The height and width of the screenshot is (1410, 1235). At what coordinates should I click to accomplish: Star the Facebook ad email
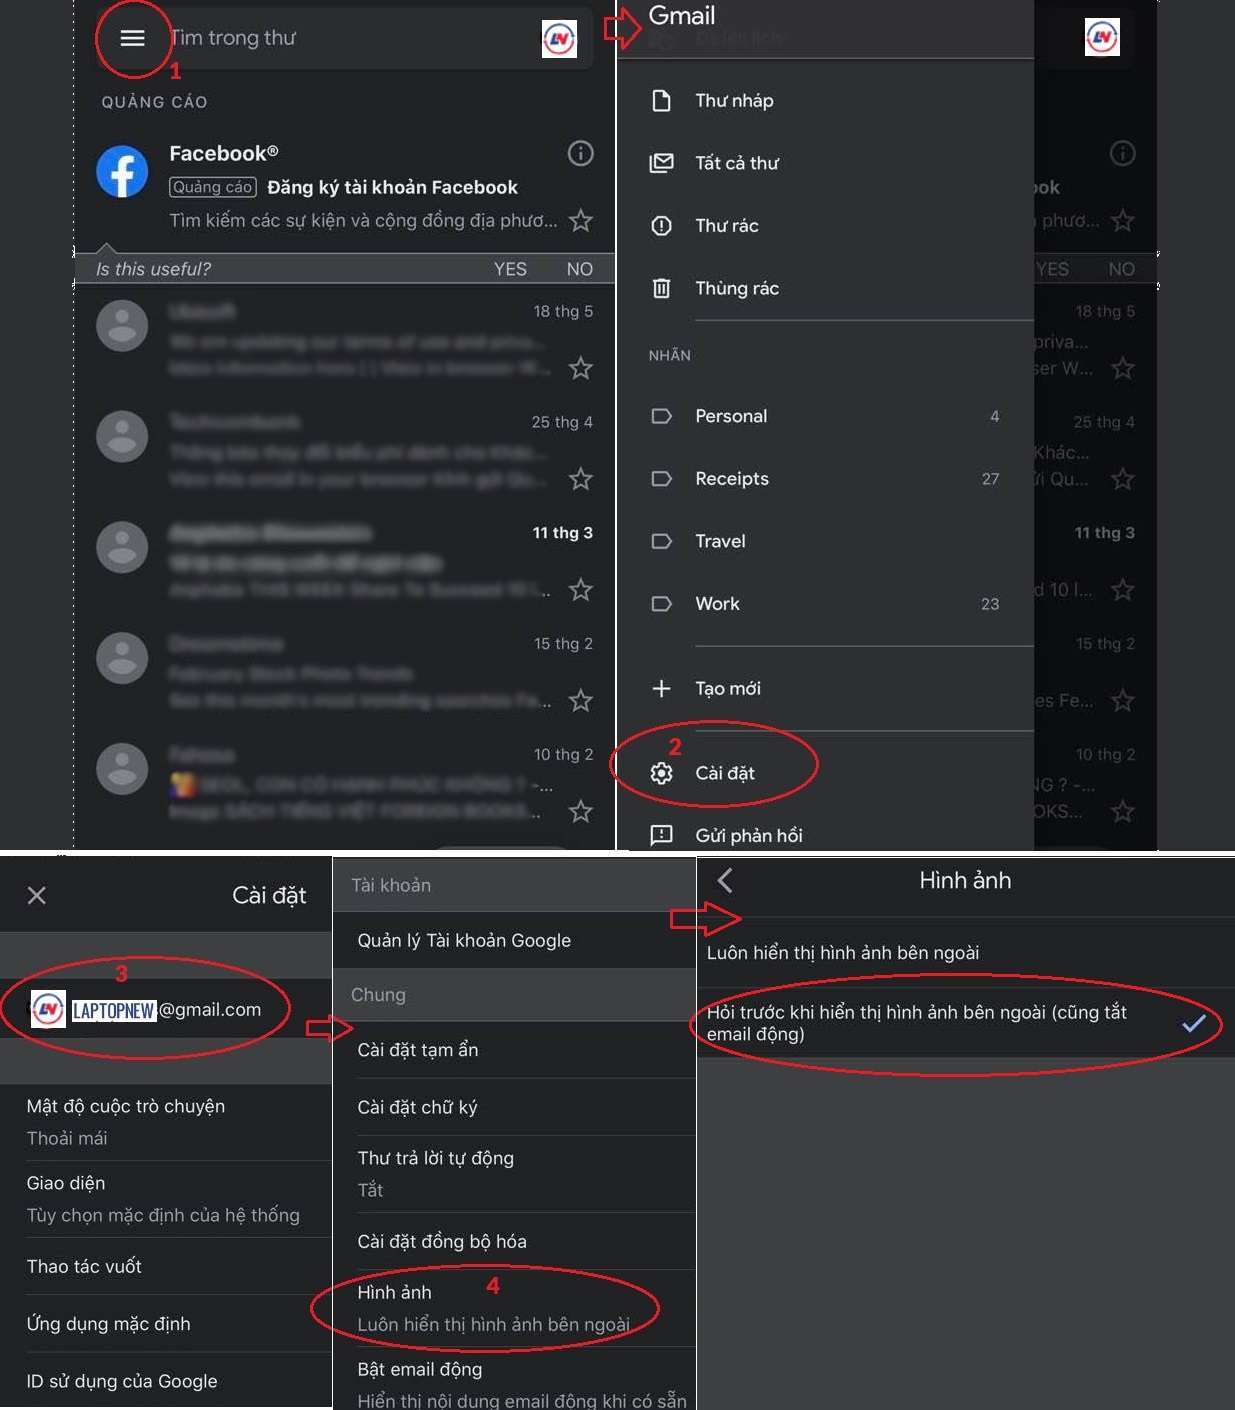[580, 220]
